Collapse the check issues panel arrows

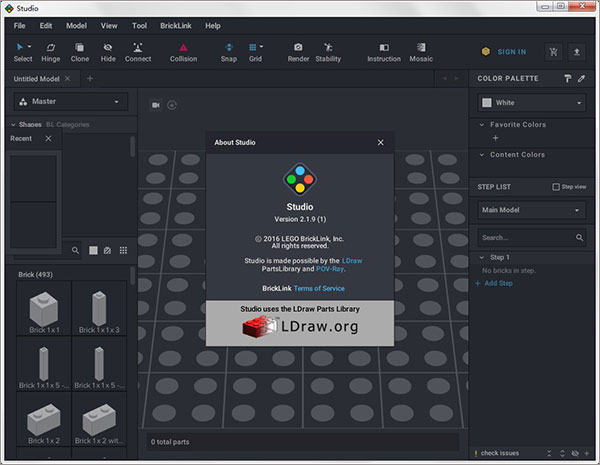click(x=549, y=454)
